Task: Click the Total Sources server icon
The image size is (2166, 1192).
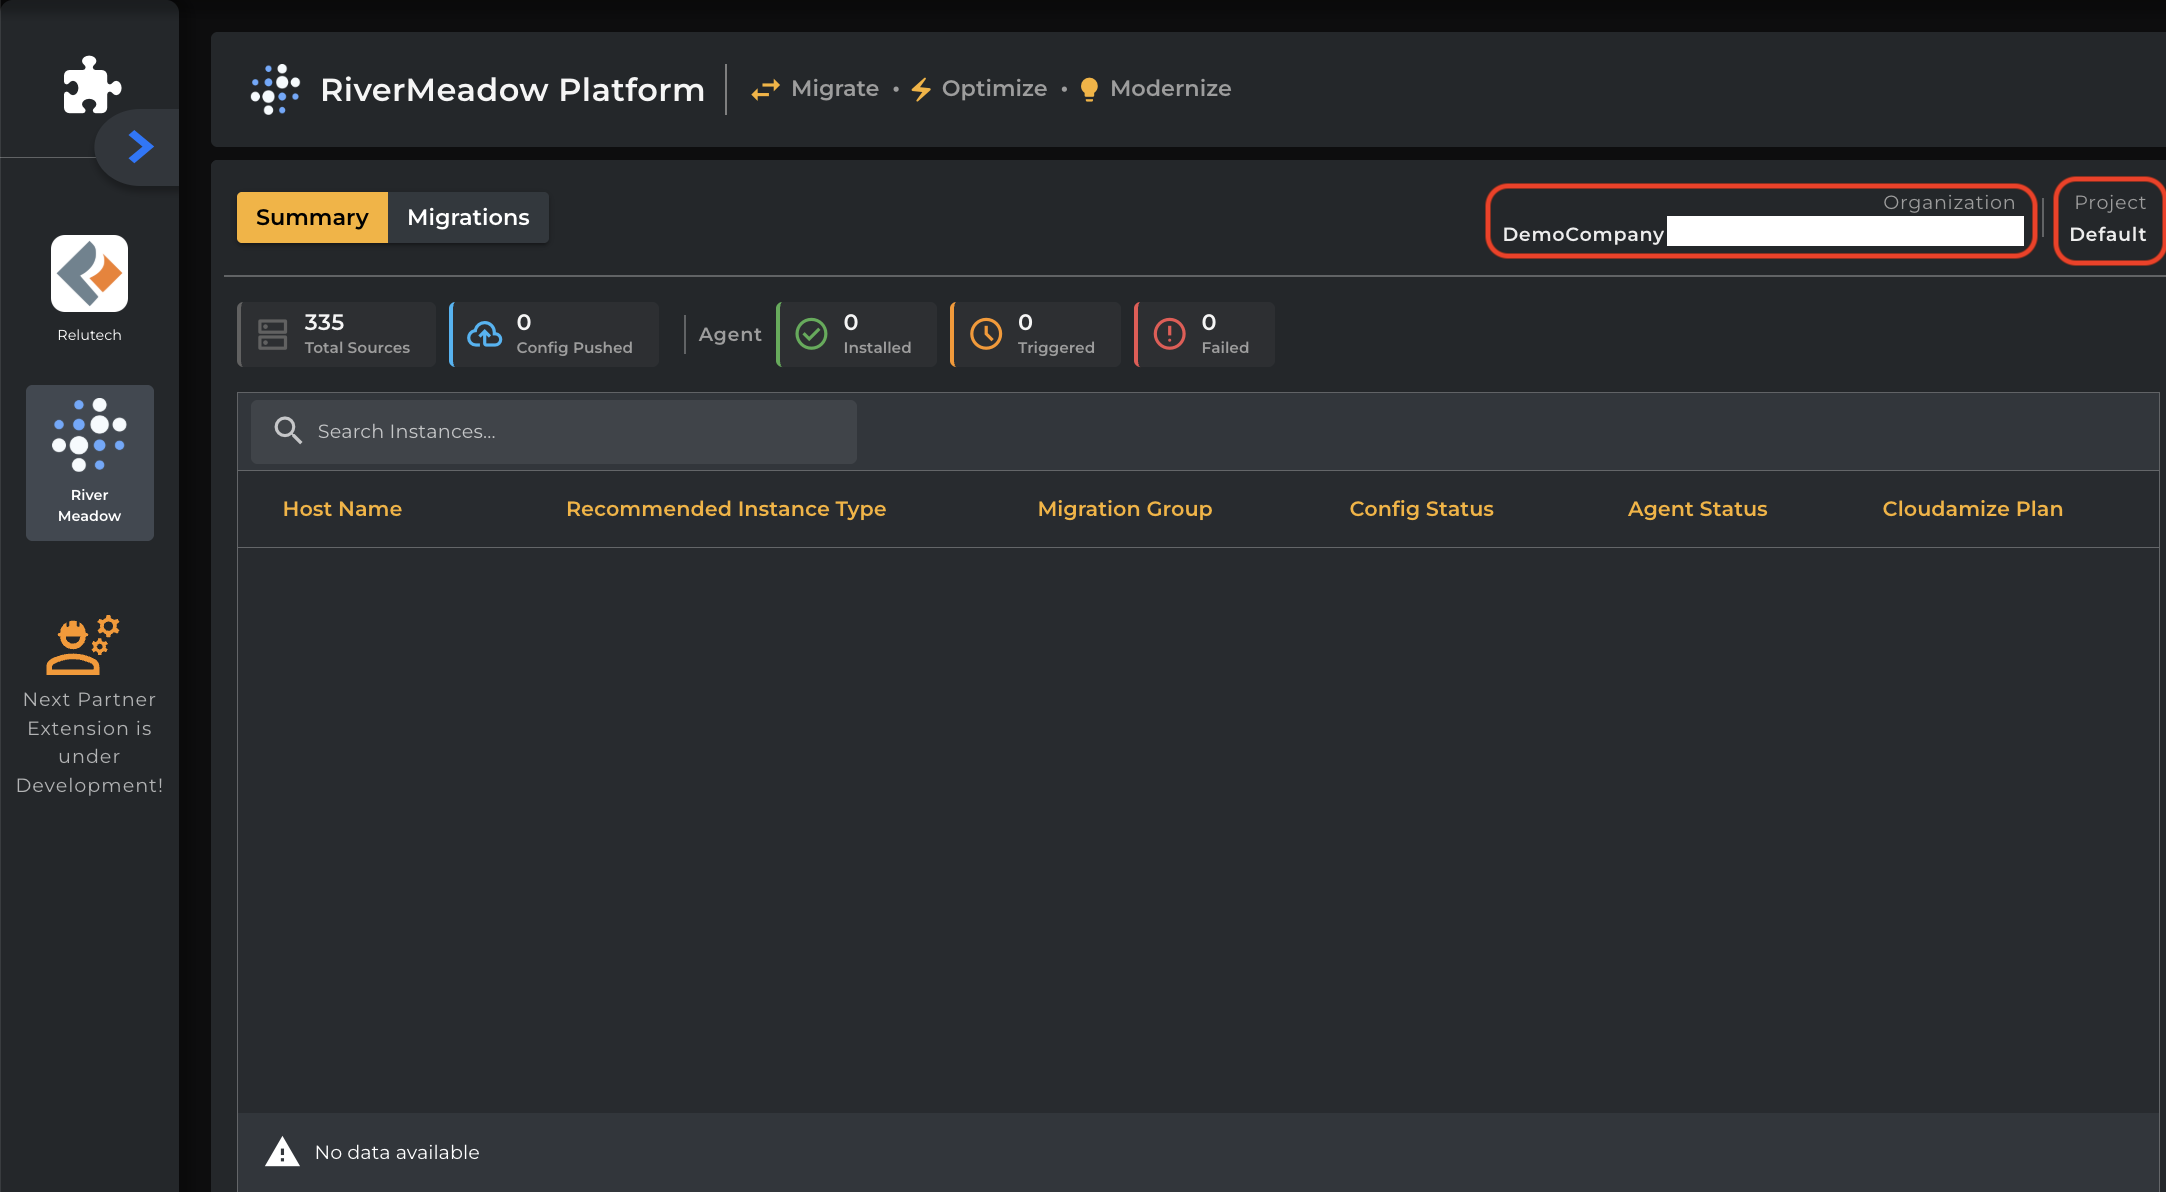Action: click(272, 334)
